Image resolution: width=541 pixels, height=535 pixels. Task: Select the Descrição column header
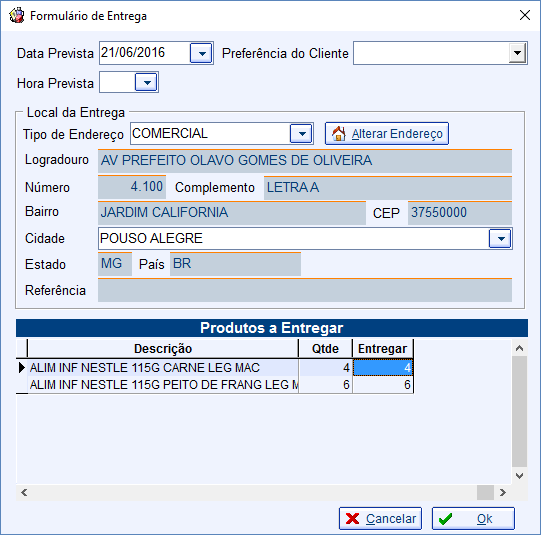(163, 349)
